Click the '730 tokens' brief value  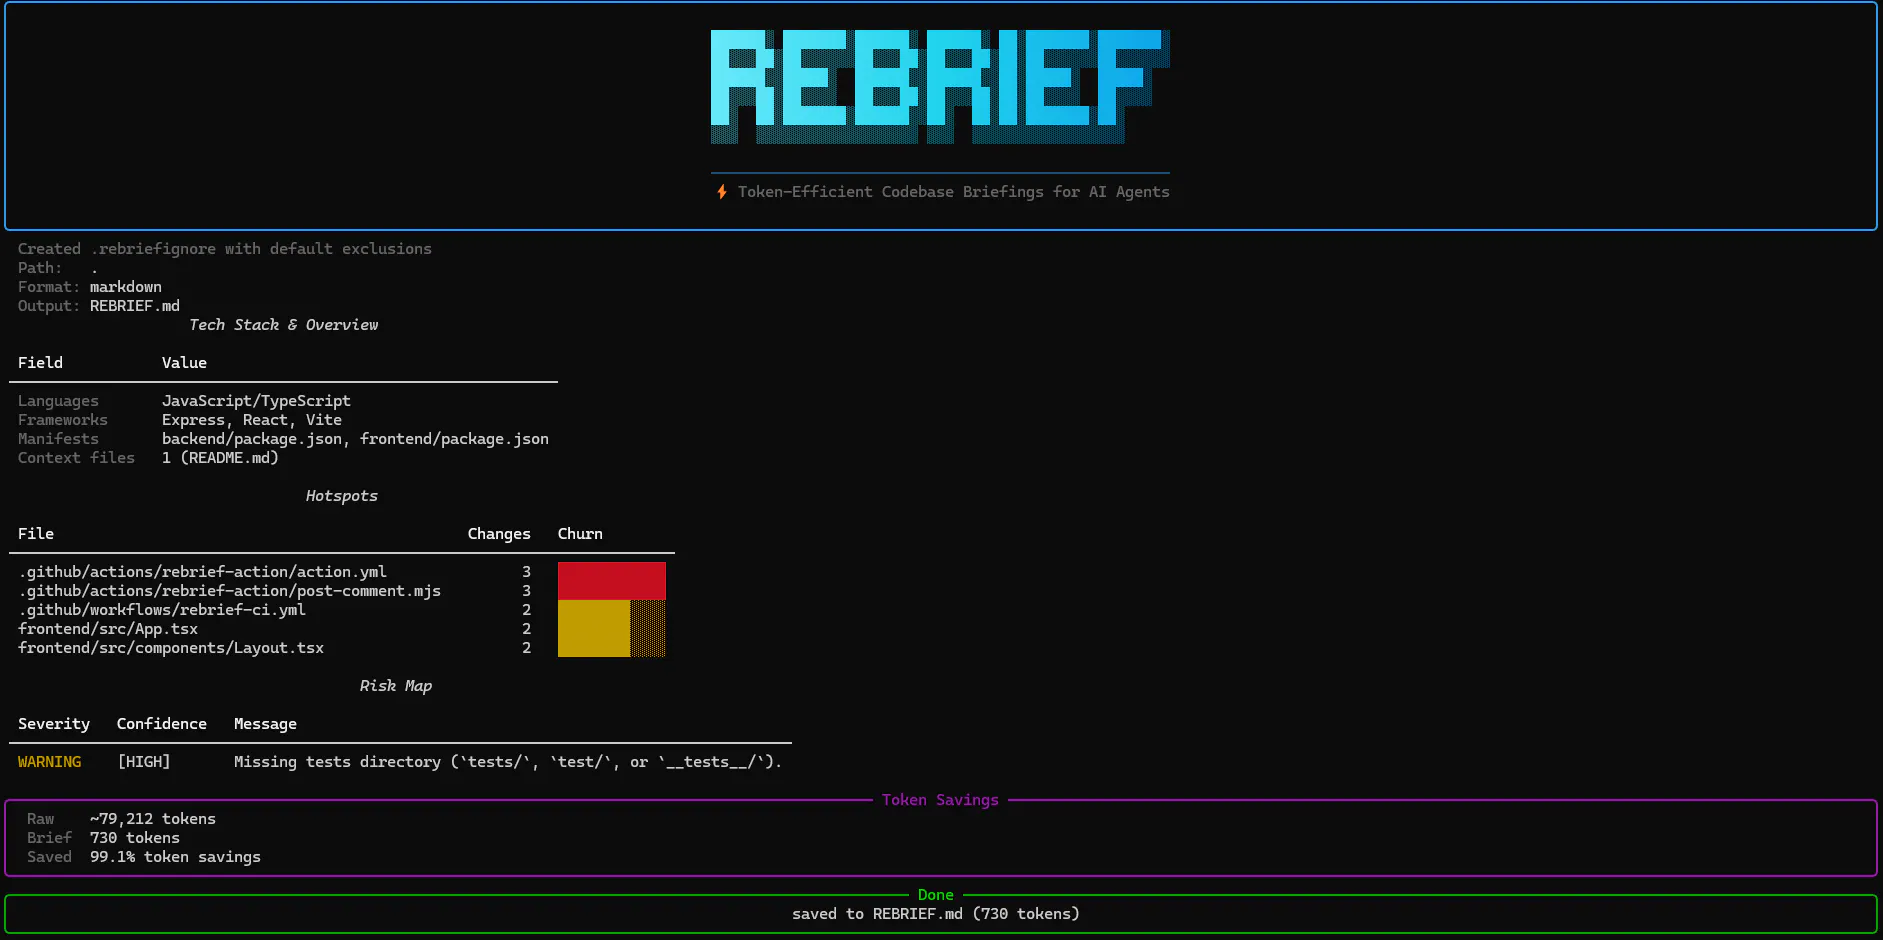tap(135, 838)
